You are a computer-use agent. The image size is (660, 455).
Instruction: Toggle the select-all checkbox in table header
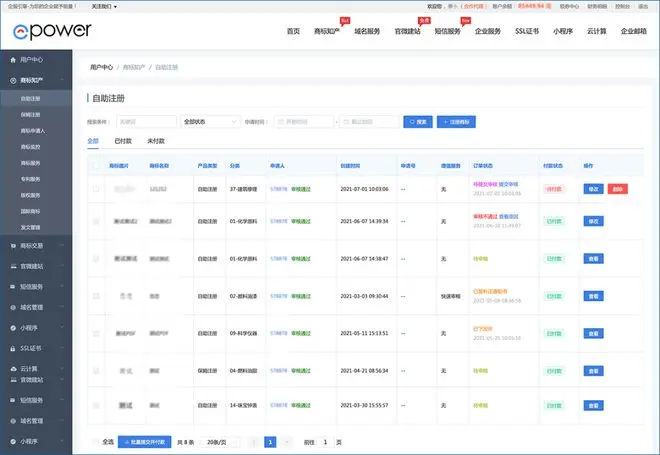click(96, 165)
